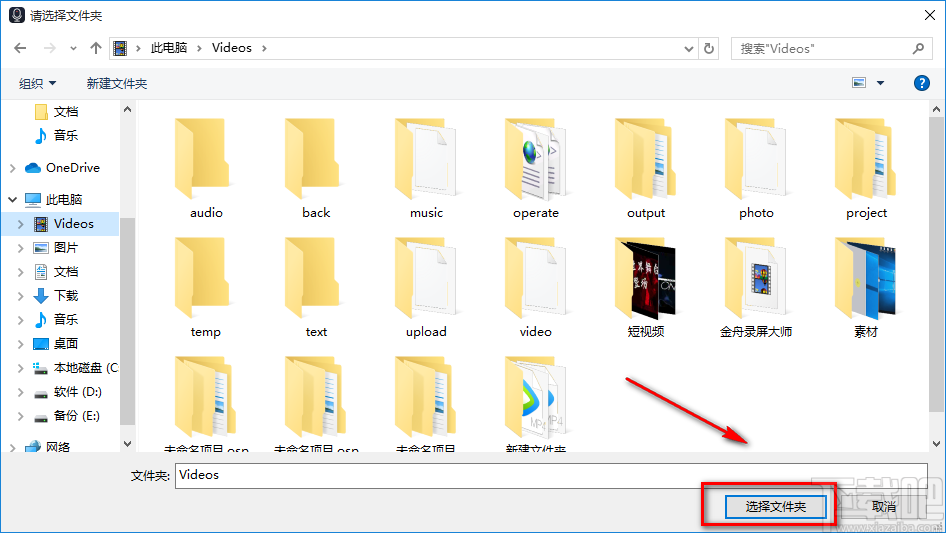Open the 金舟录屏大师 folder
This screenshot has height=533, width=946.
pos(756,287)
